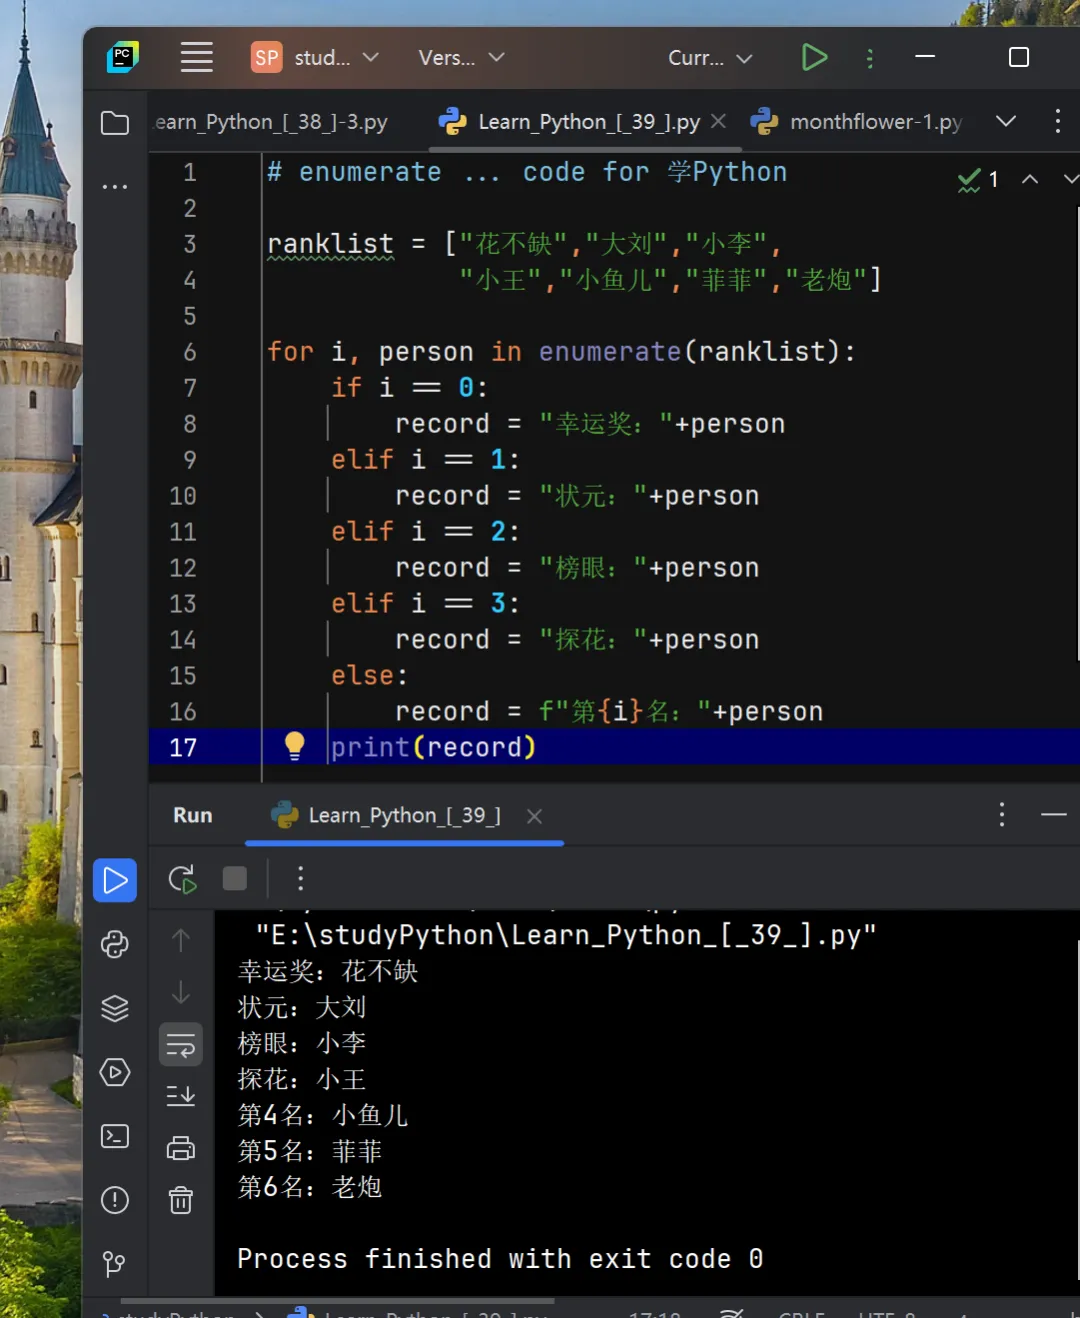This screenshot has height=1318, width=1080.
Task: Click the script path in console output
Action: (x=566, y=936)
